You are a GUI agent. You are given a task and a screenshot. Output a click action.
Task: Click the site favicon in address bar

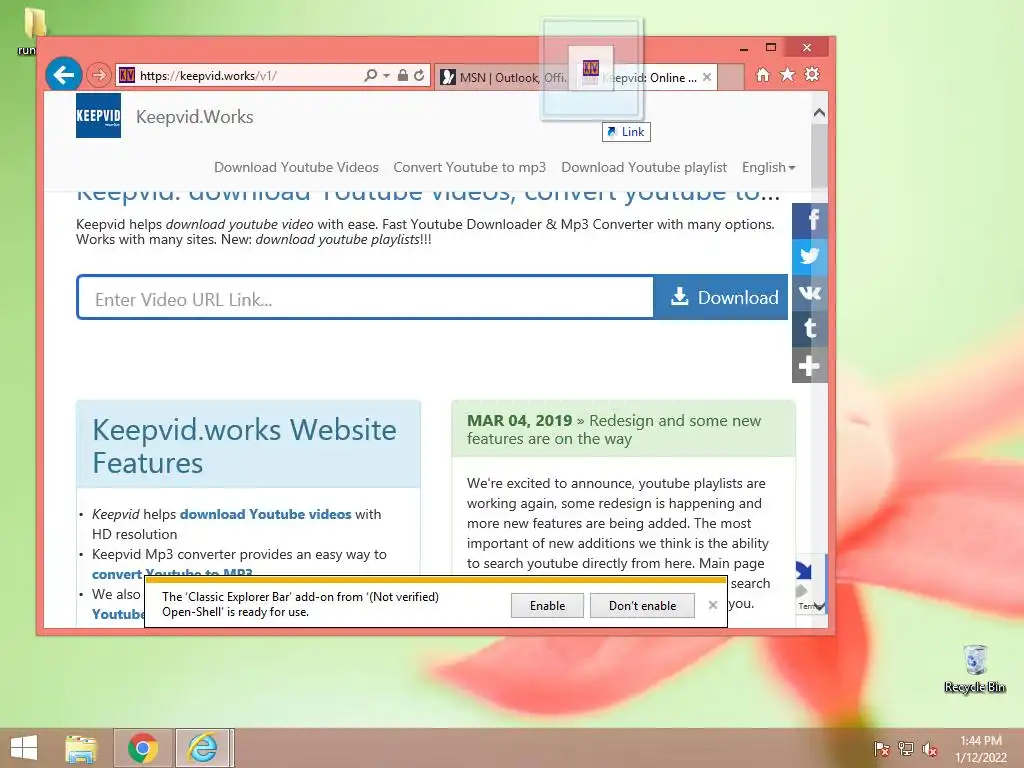point(127,75)
